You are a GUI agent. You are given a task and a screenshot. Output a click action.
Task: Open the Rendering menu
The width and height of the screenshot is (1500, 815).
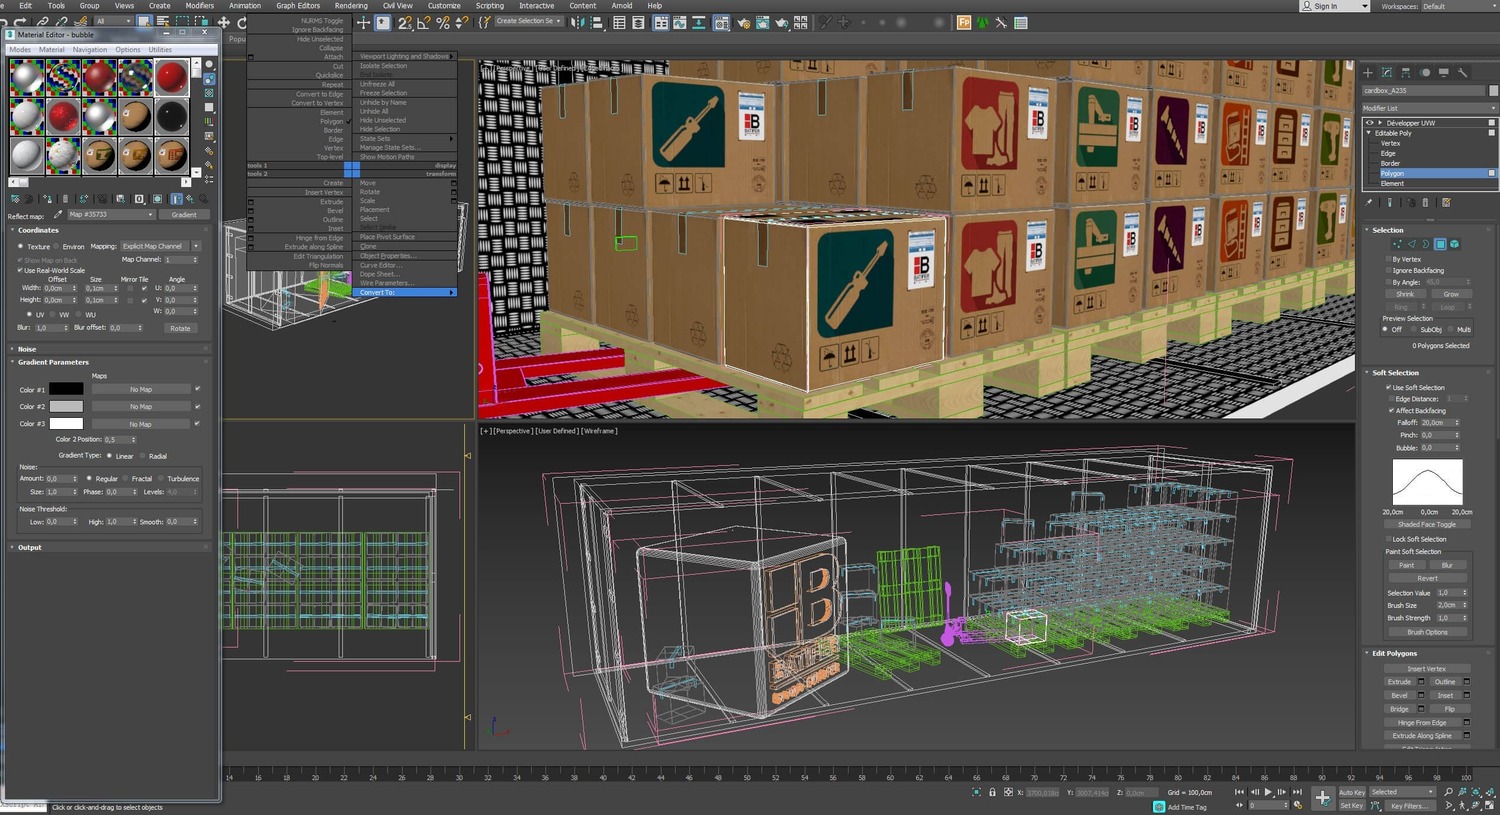pos(351,5)
